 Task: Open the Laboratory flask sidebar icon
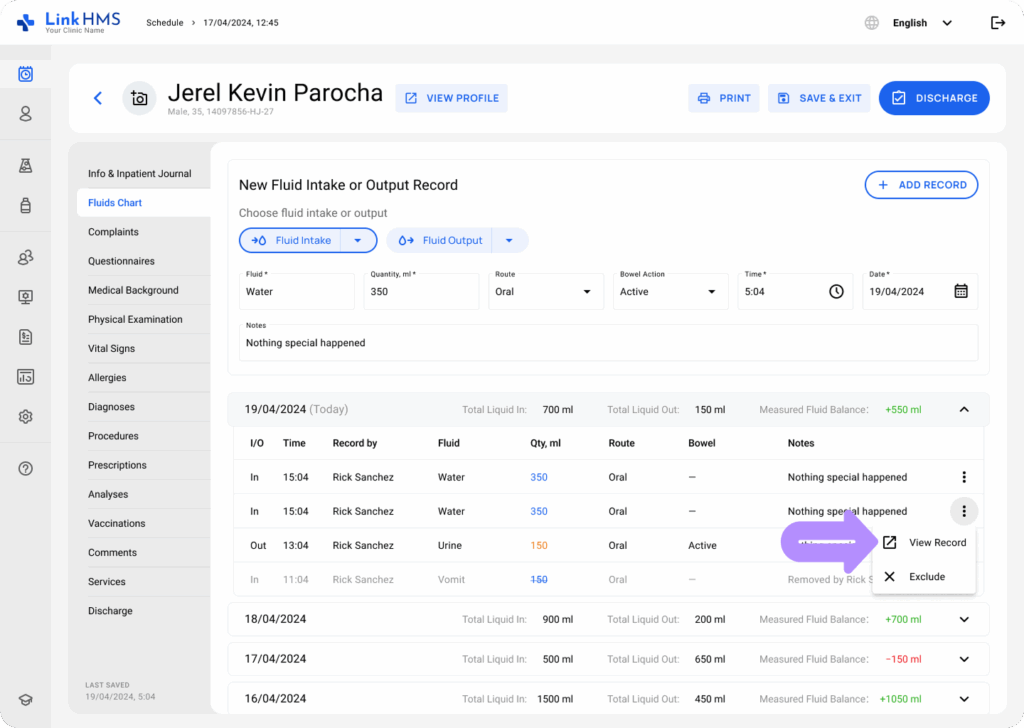click(26, 166)
